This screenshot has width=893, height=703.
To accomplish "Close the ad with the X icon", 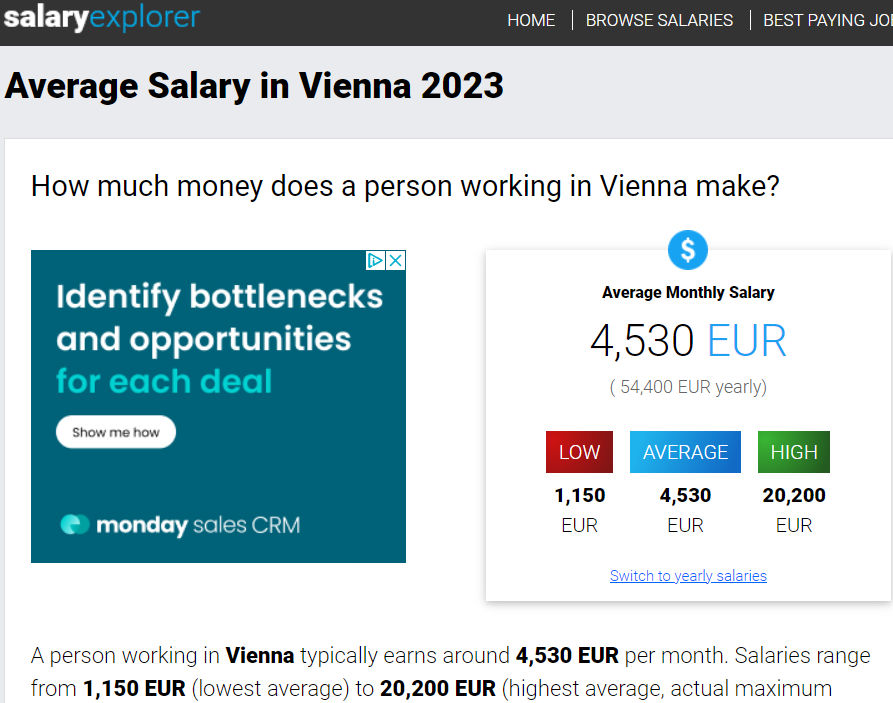I will 395,261.
